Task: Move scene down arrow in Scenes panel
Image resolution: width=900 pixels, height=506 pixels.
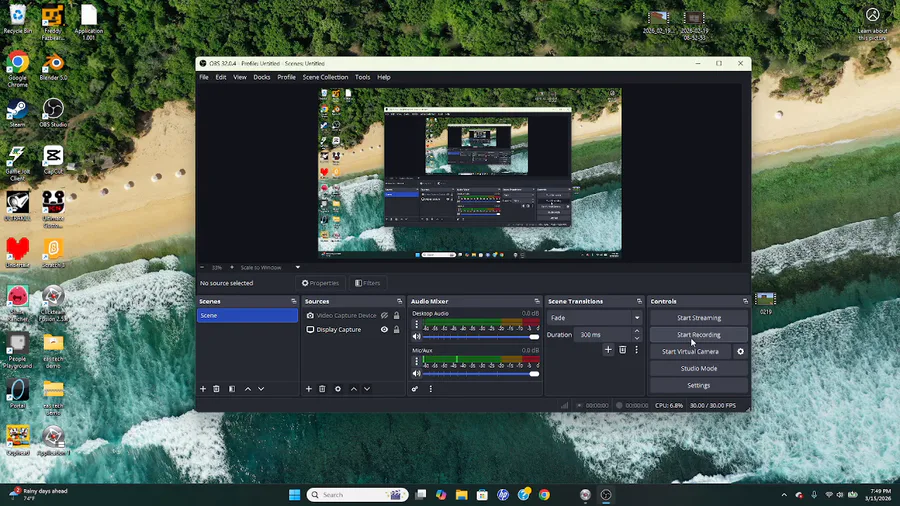Action: pyautogui.click(x=261, y=389)
